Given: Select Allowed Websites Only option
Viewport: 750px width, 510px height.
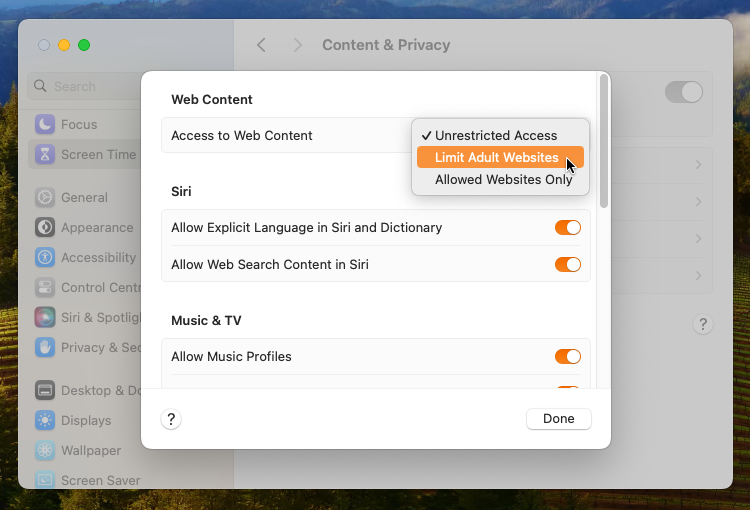Looking at the screenshot, I should pos(503,180).
